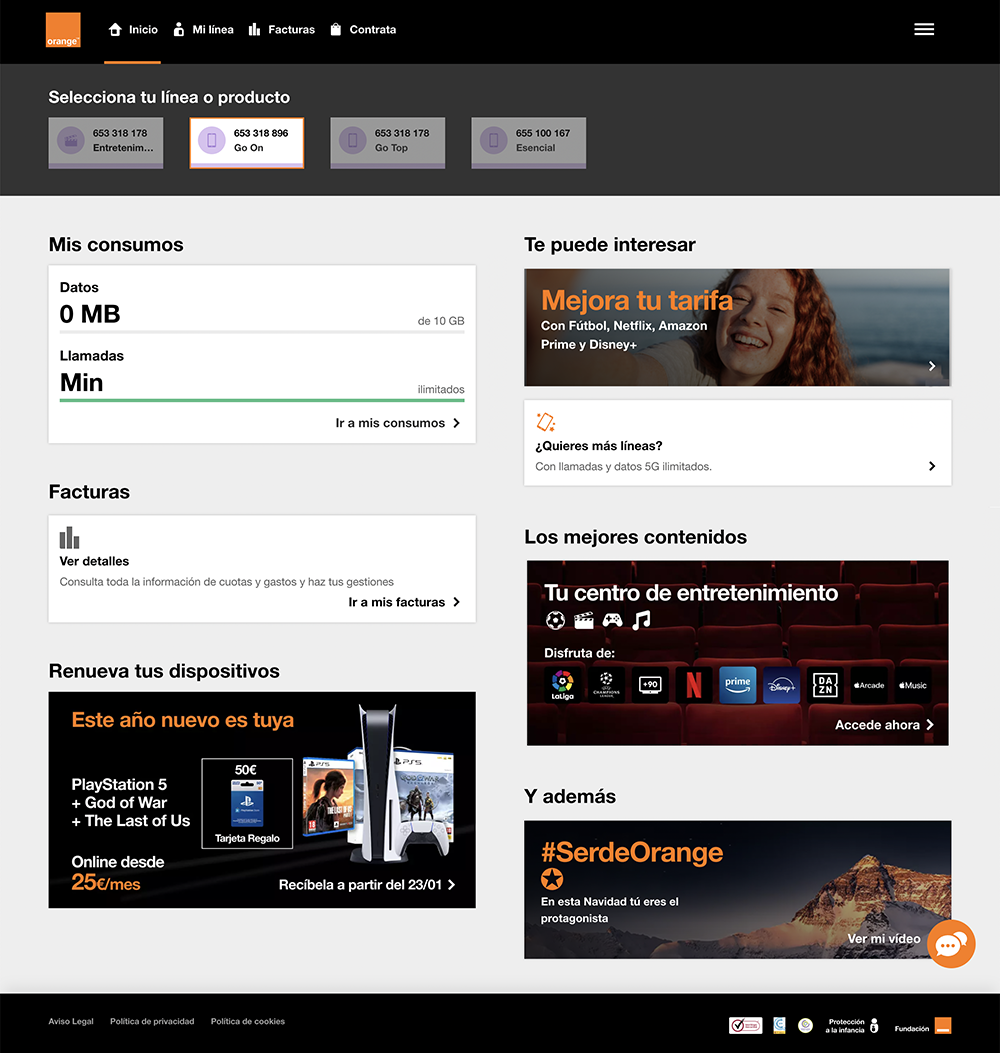Image resolution: width=1000 pixels, height=1053 pixels.
Task: Open the Política de privacidad footer link
Action: pos(152,1021)
